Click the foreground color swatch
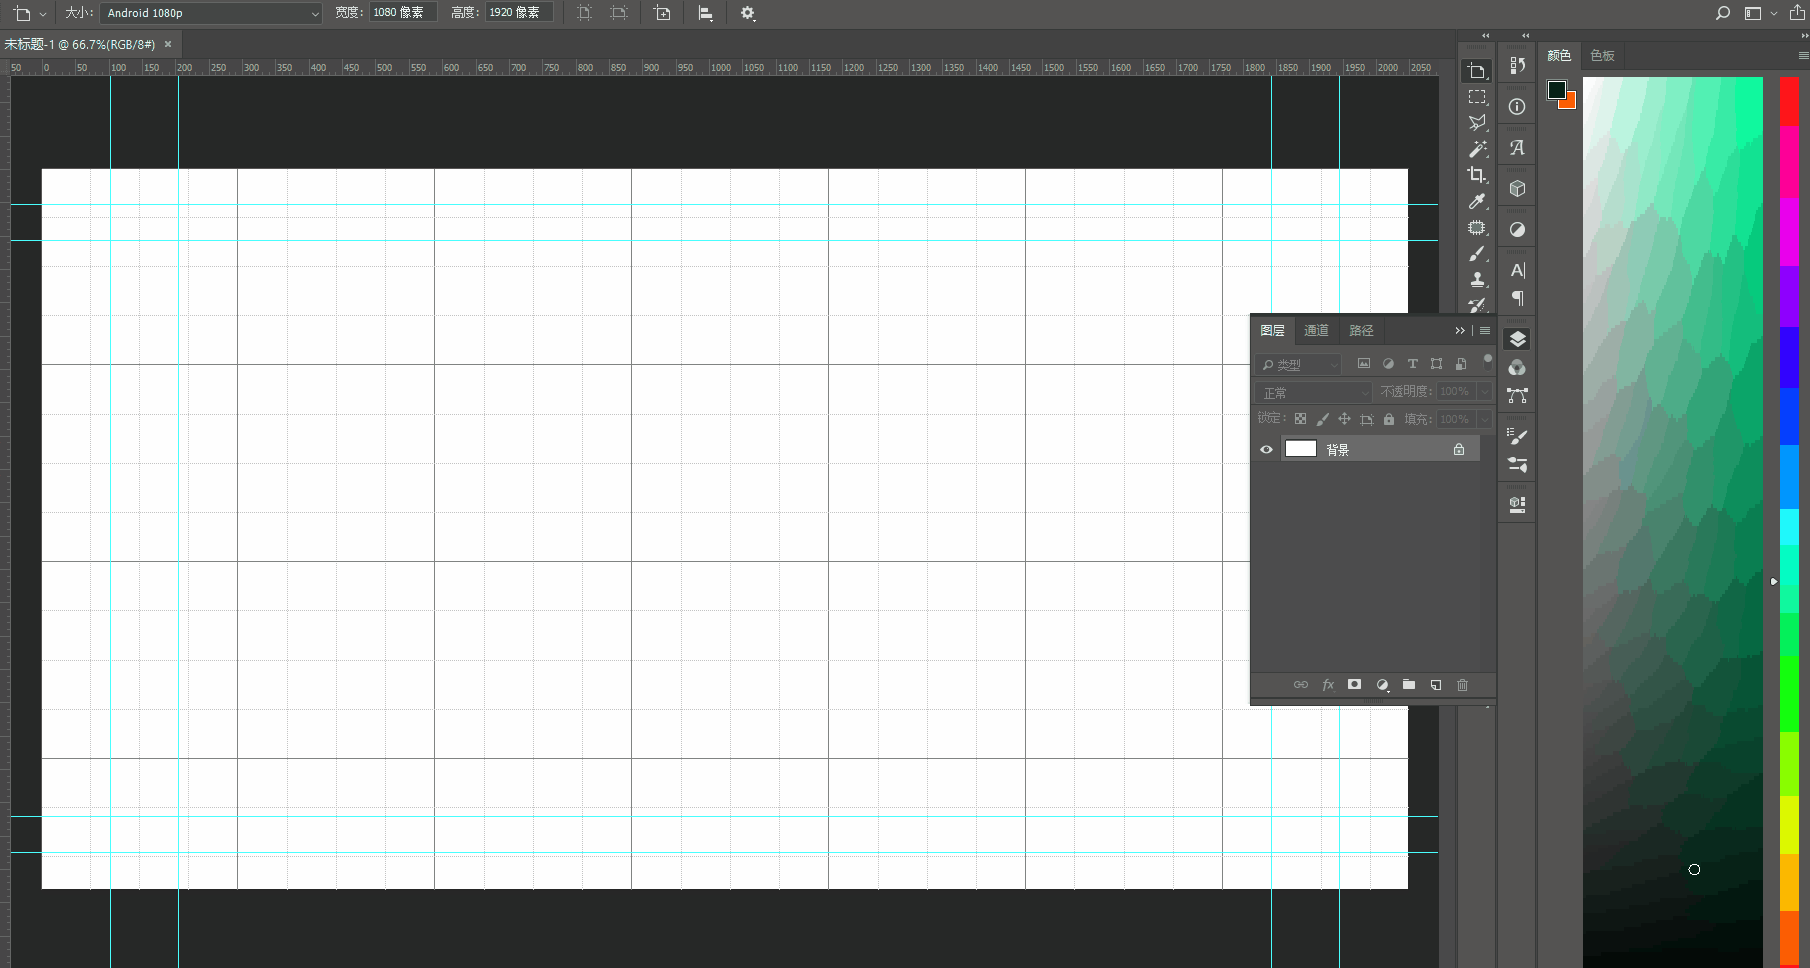 coord(1556,90)
